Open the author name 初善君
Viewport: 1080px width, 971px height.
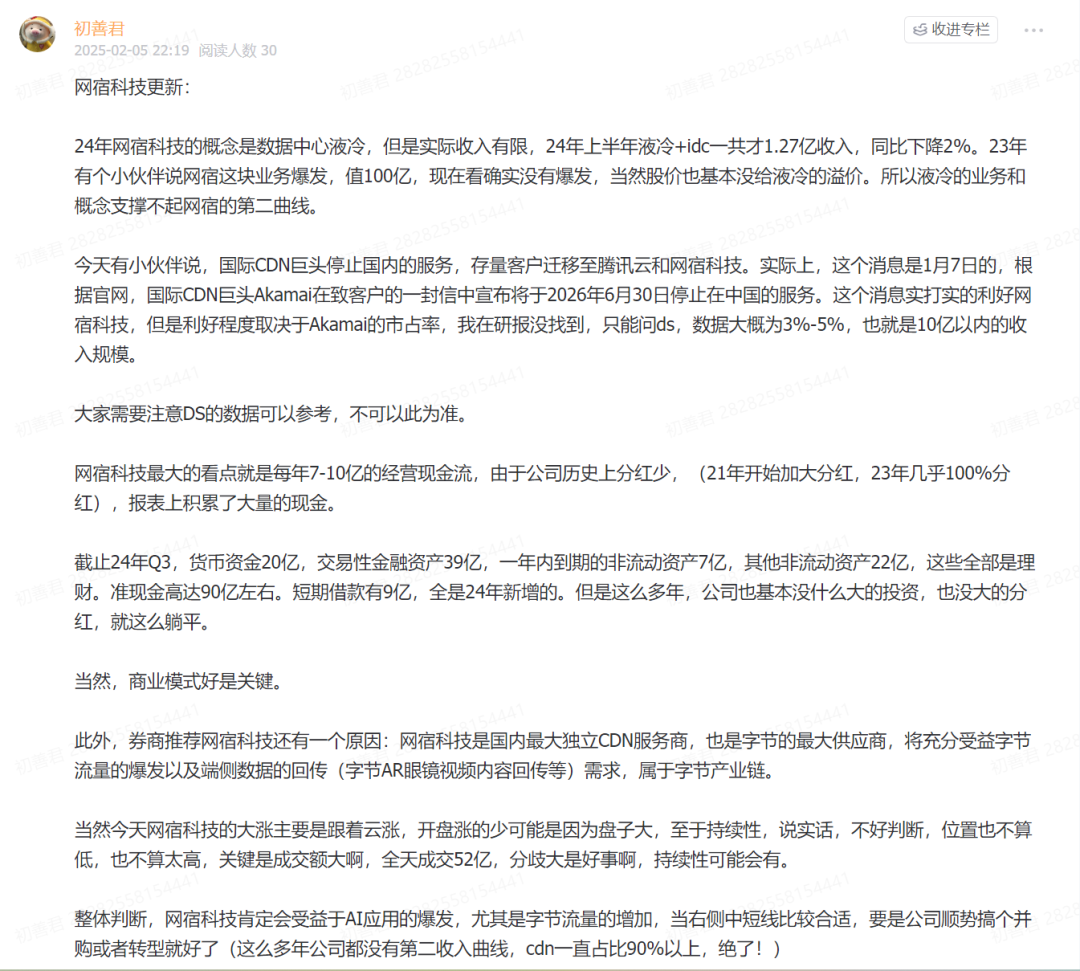tap(99, 28)
